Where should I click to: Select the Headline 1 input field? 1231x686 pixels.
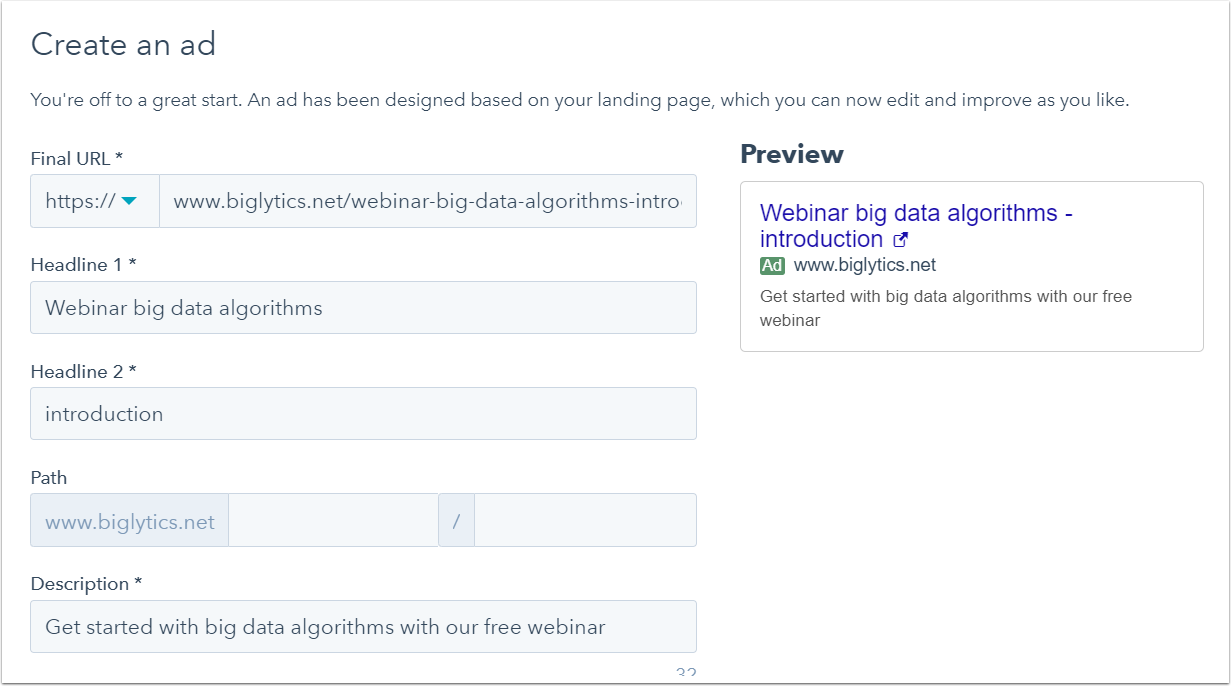pos(363,307)
